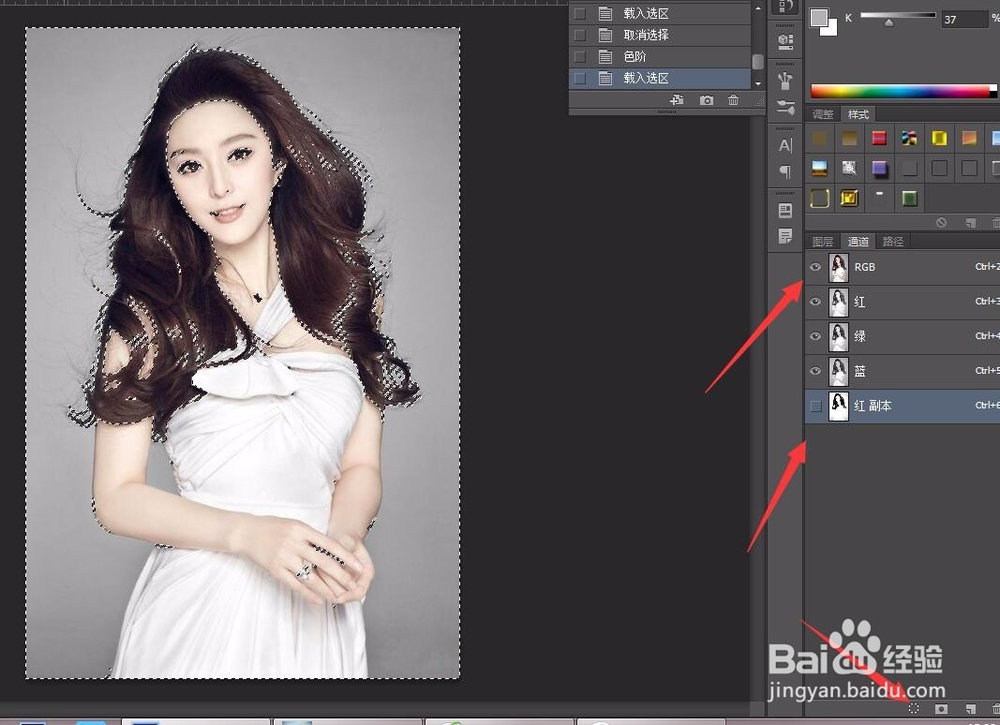Screen dimensions: 1000x725
Task: Create new channel via page icon
Action: pos(971,708)
